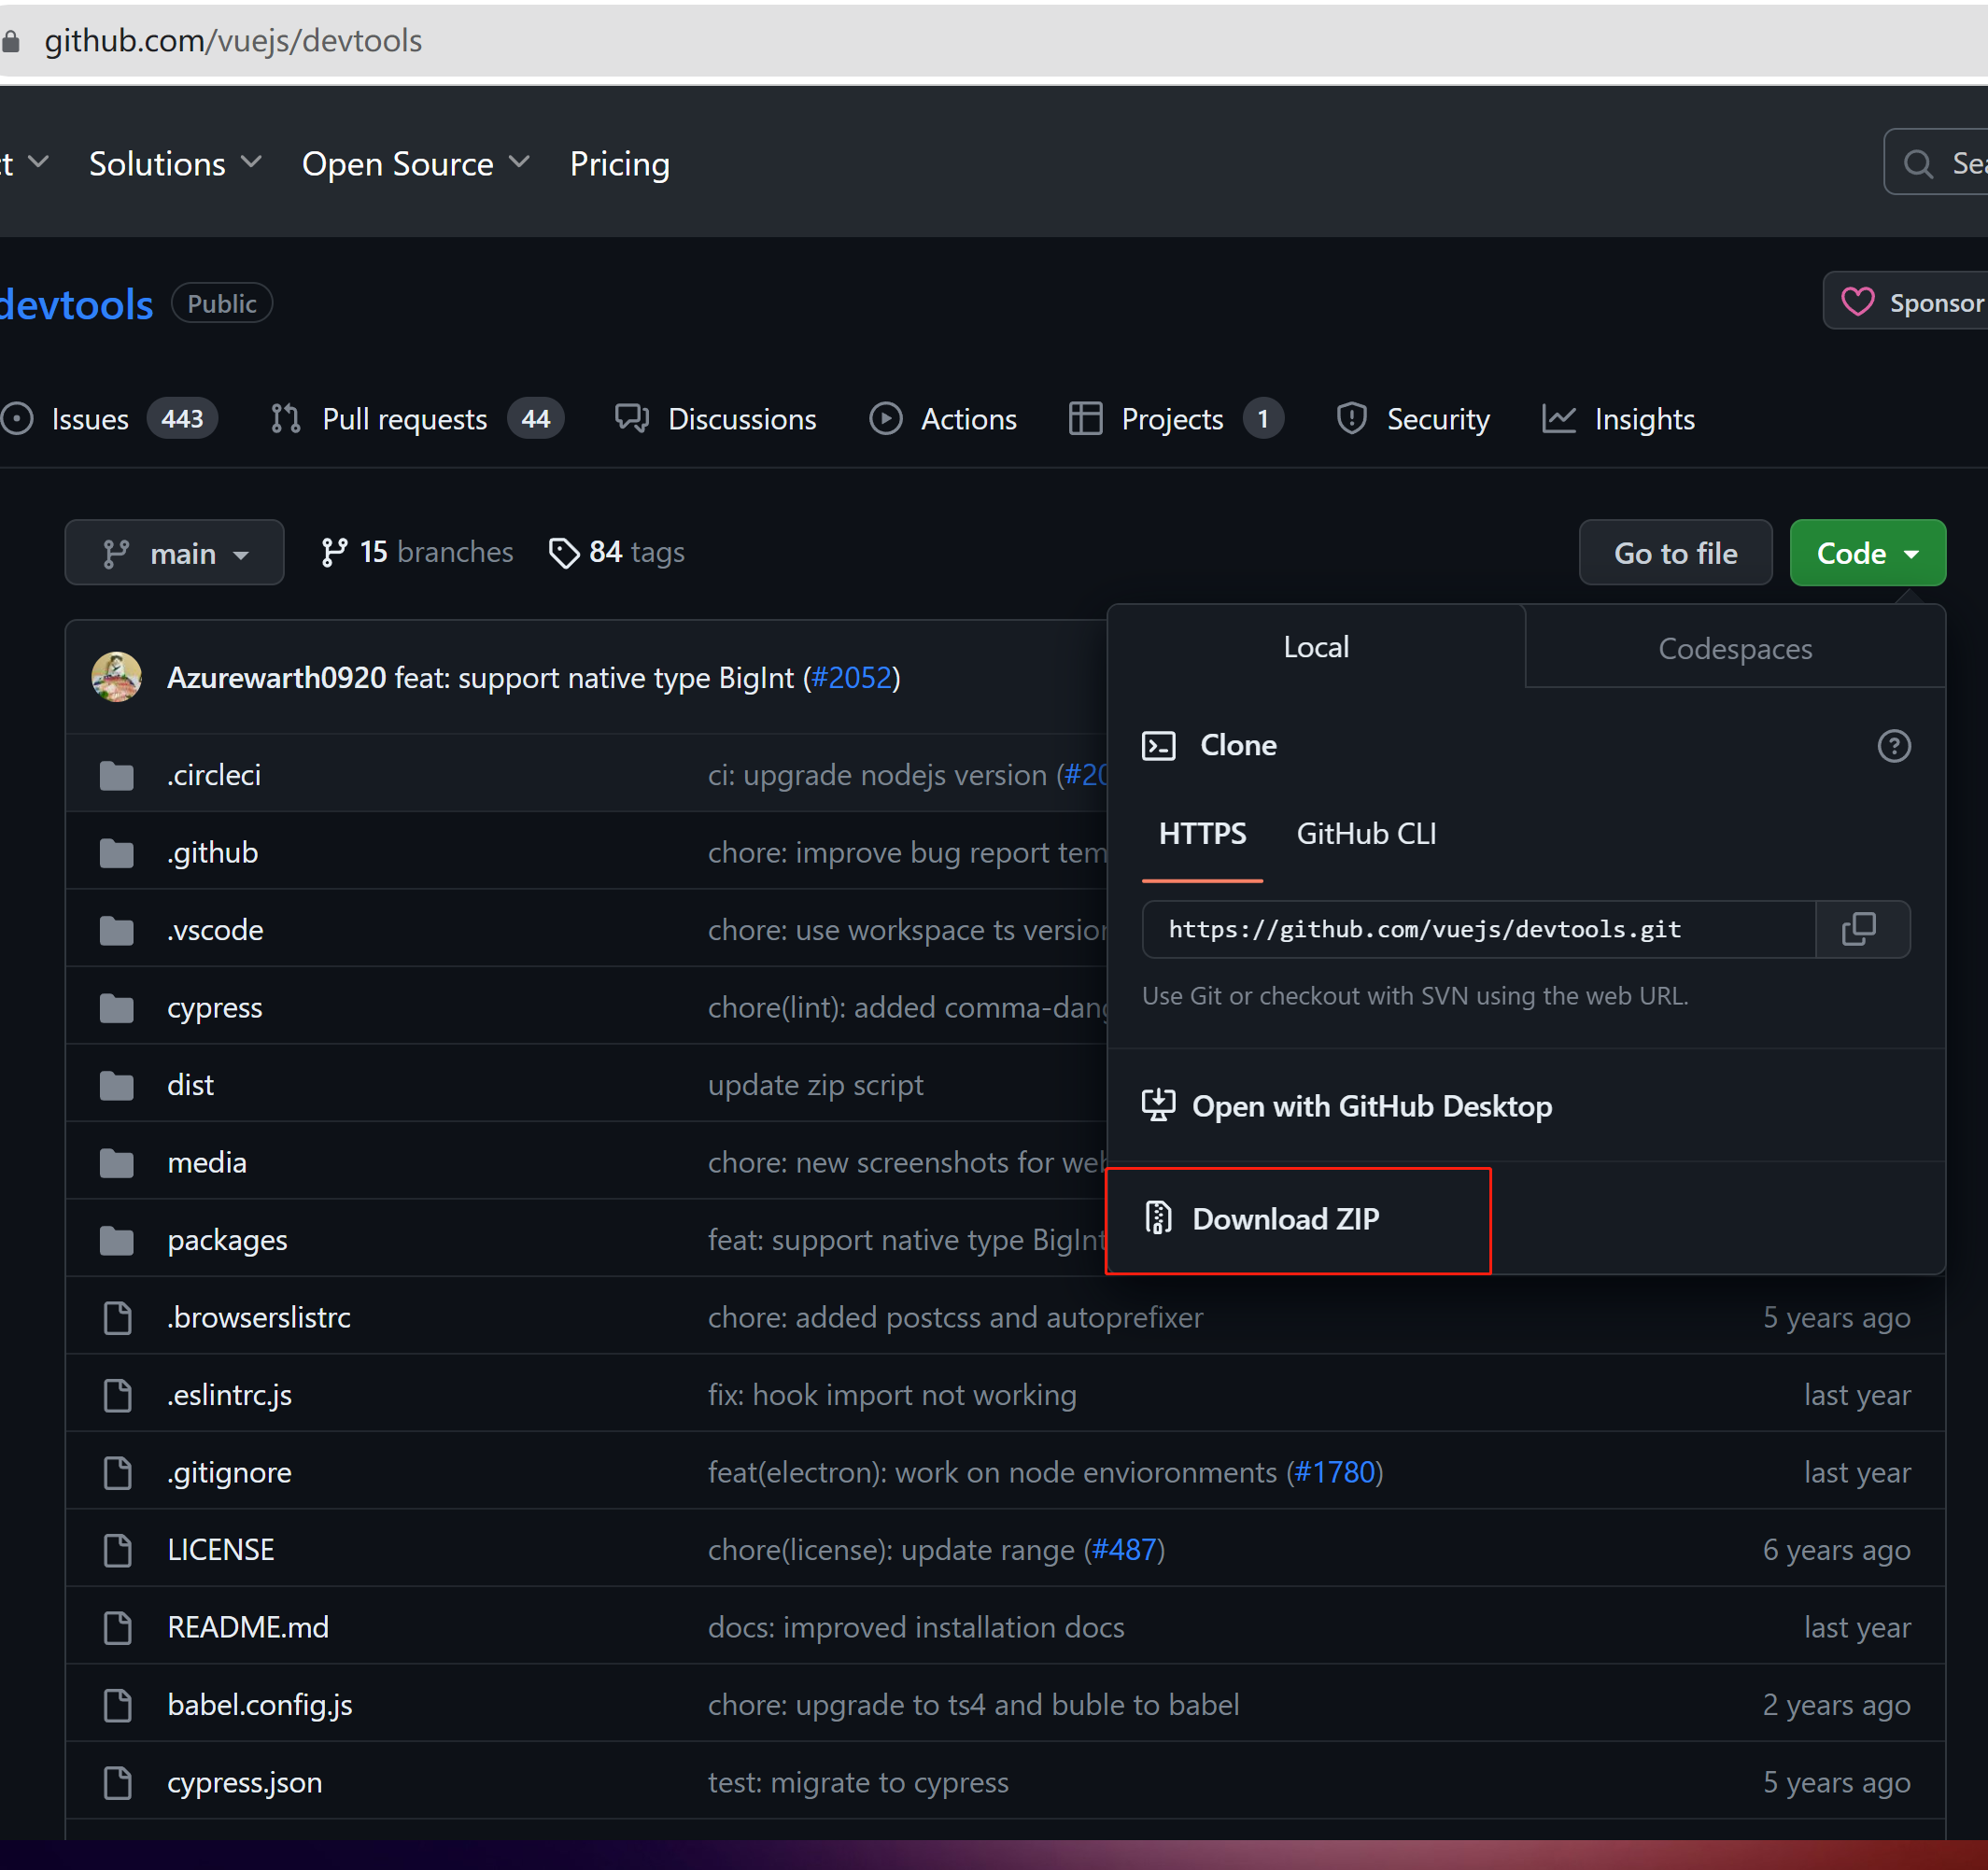Screen dimensions: 1988x1870
Task: Click the Sponsor heart icon
Action: 1857,301
